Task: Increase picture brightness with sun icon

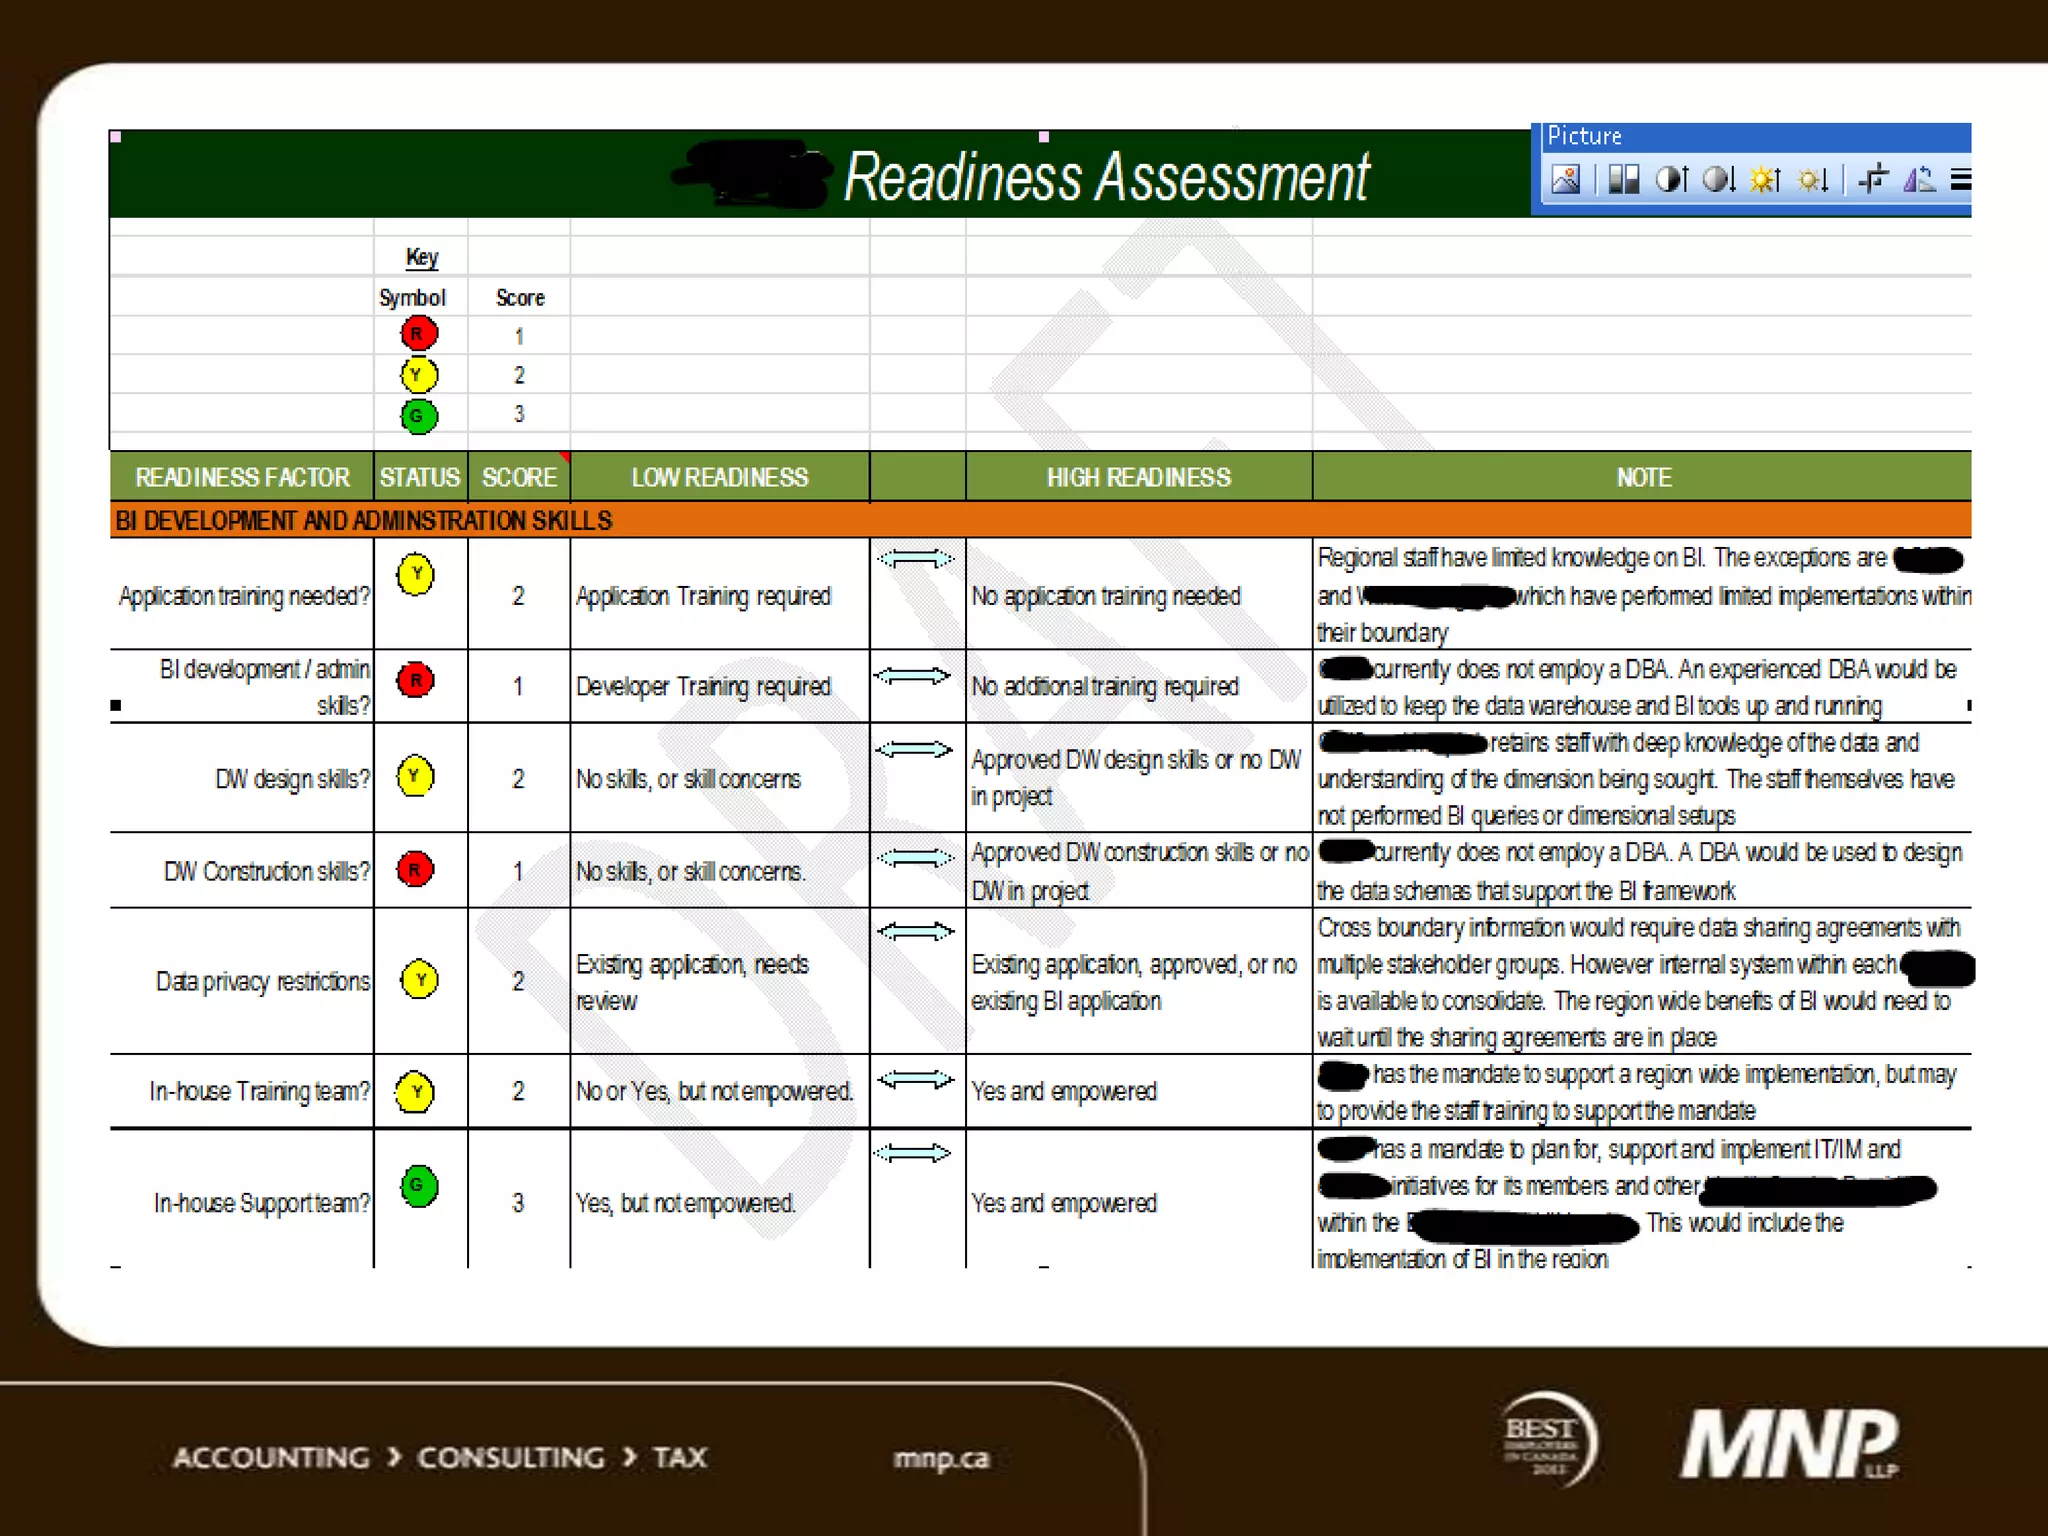Action: click(1766, 180)
